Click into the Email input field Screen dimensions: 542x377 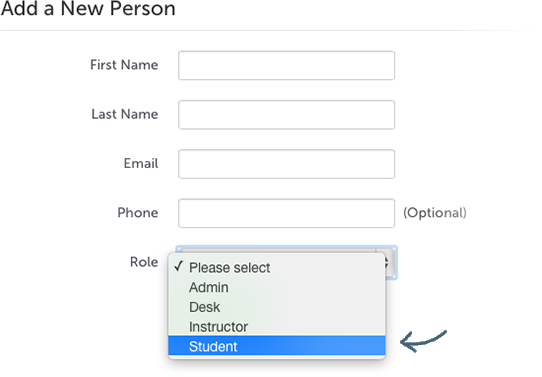[286, 164]
